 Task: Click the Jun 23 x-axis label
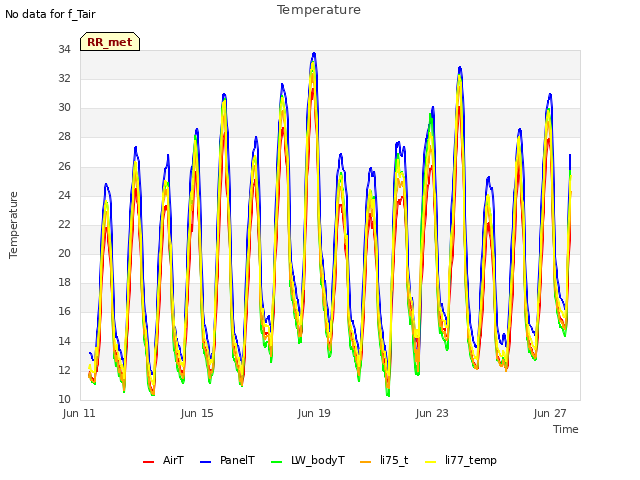(x=432, y=413)
